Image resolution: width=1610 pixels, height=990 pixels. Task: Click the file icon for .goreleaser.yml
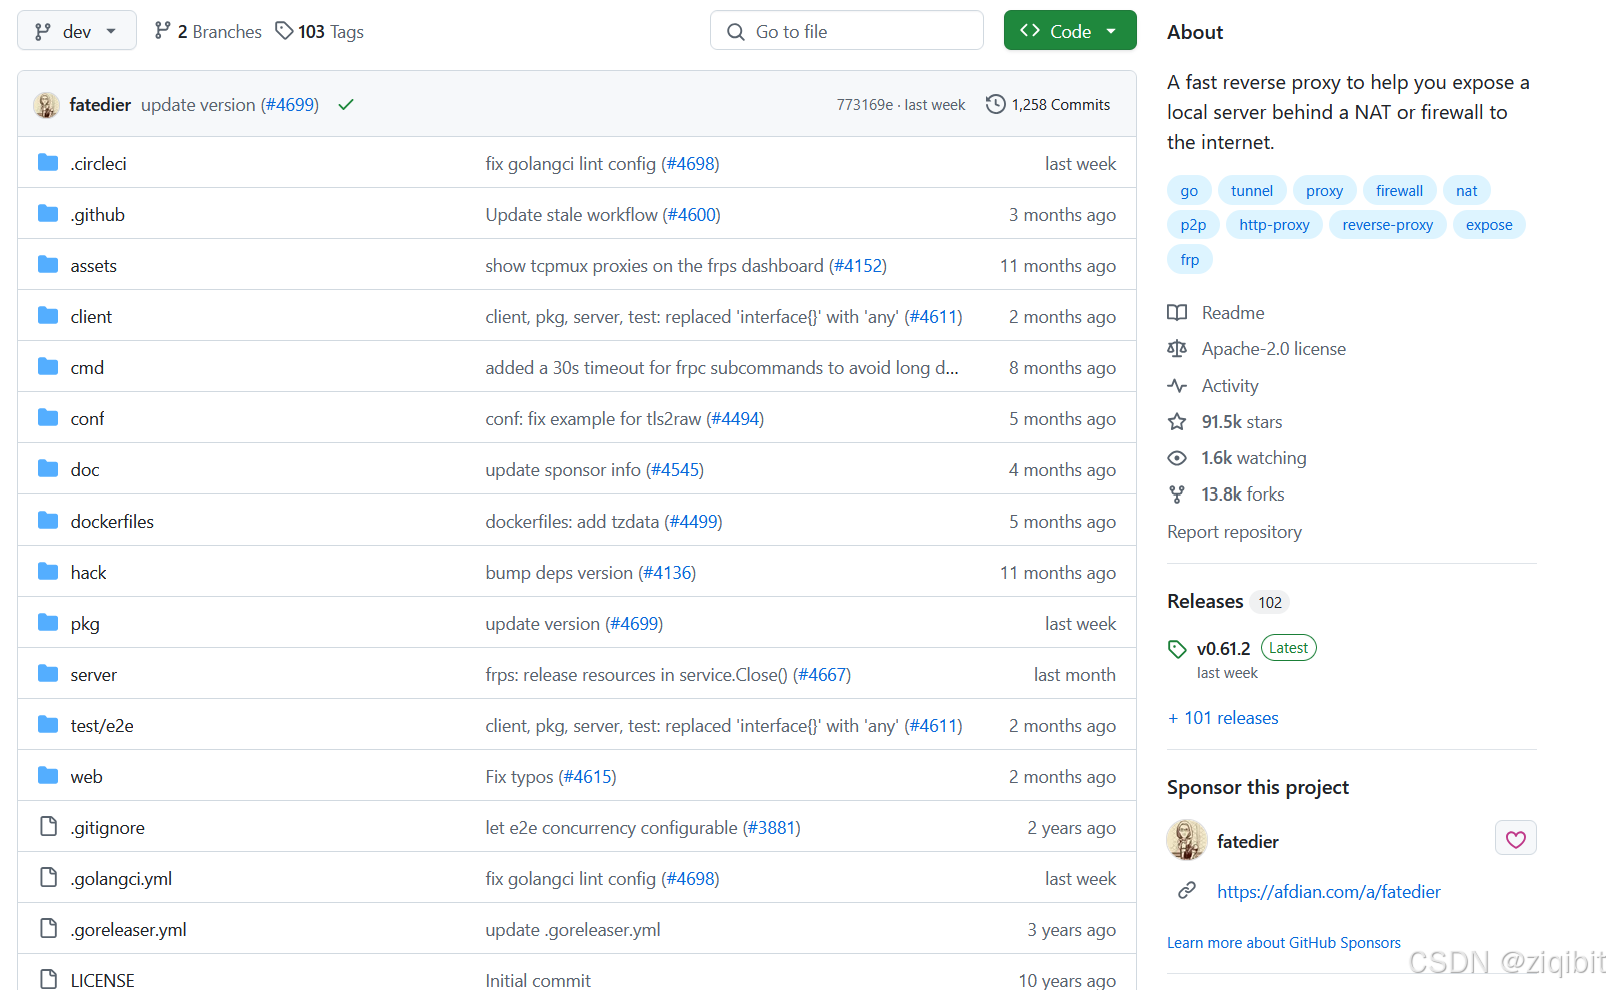[x=48, y=928]
